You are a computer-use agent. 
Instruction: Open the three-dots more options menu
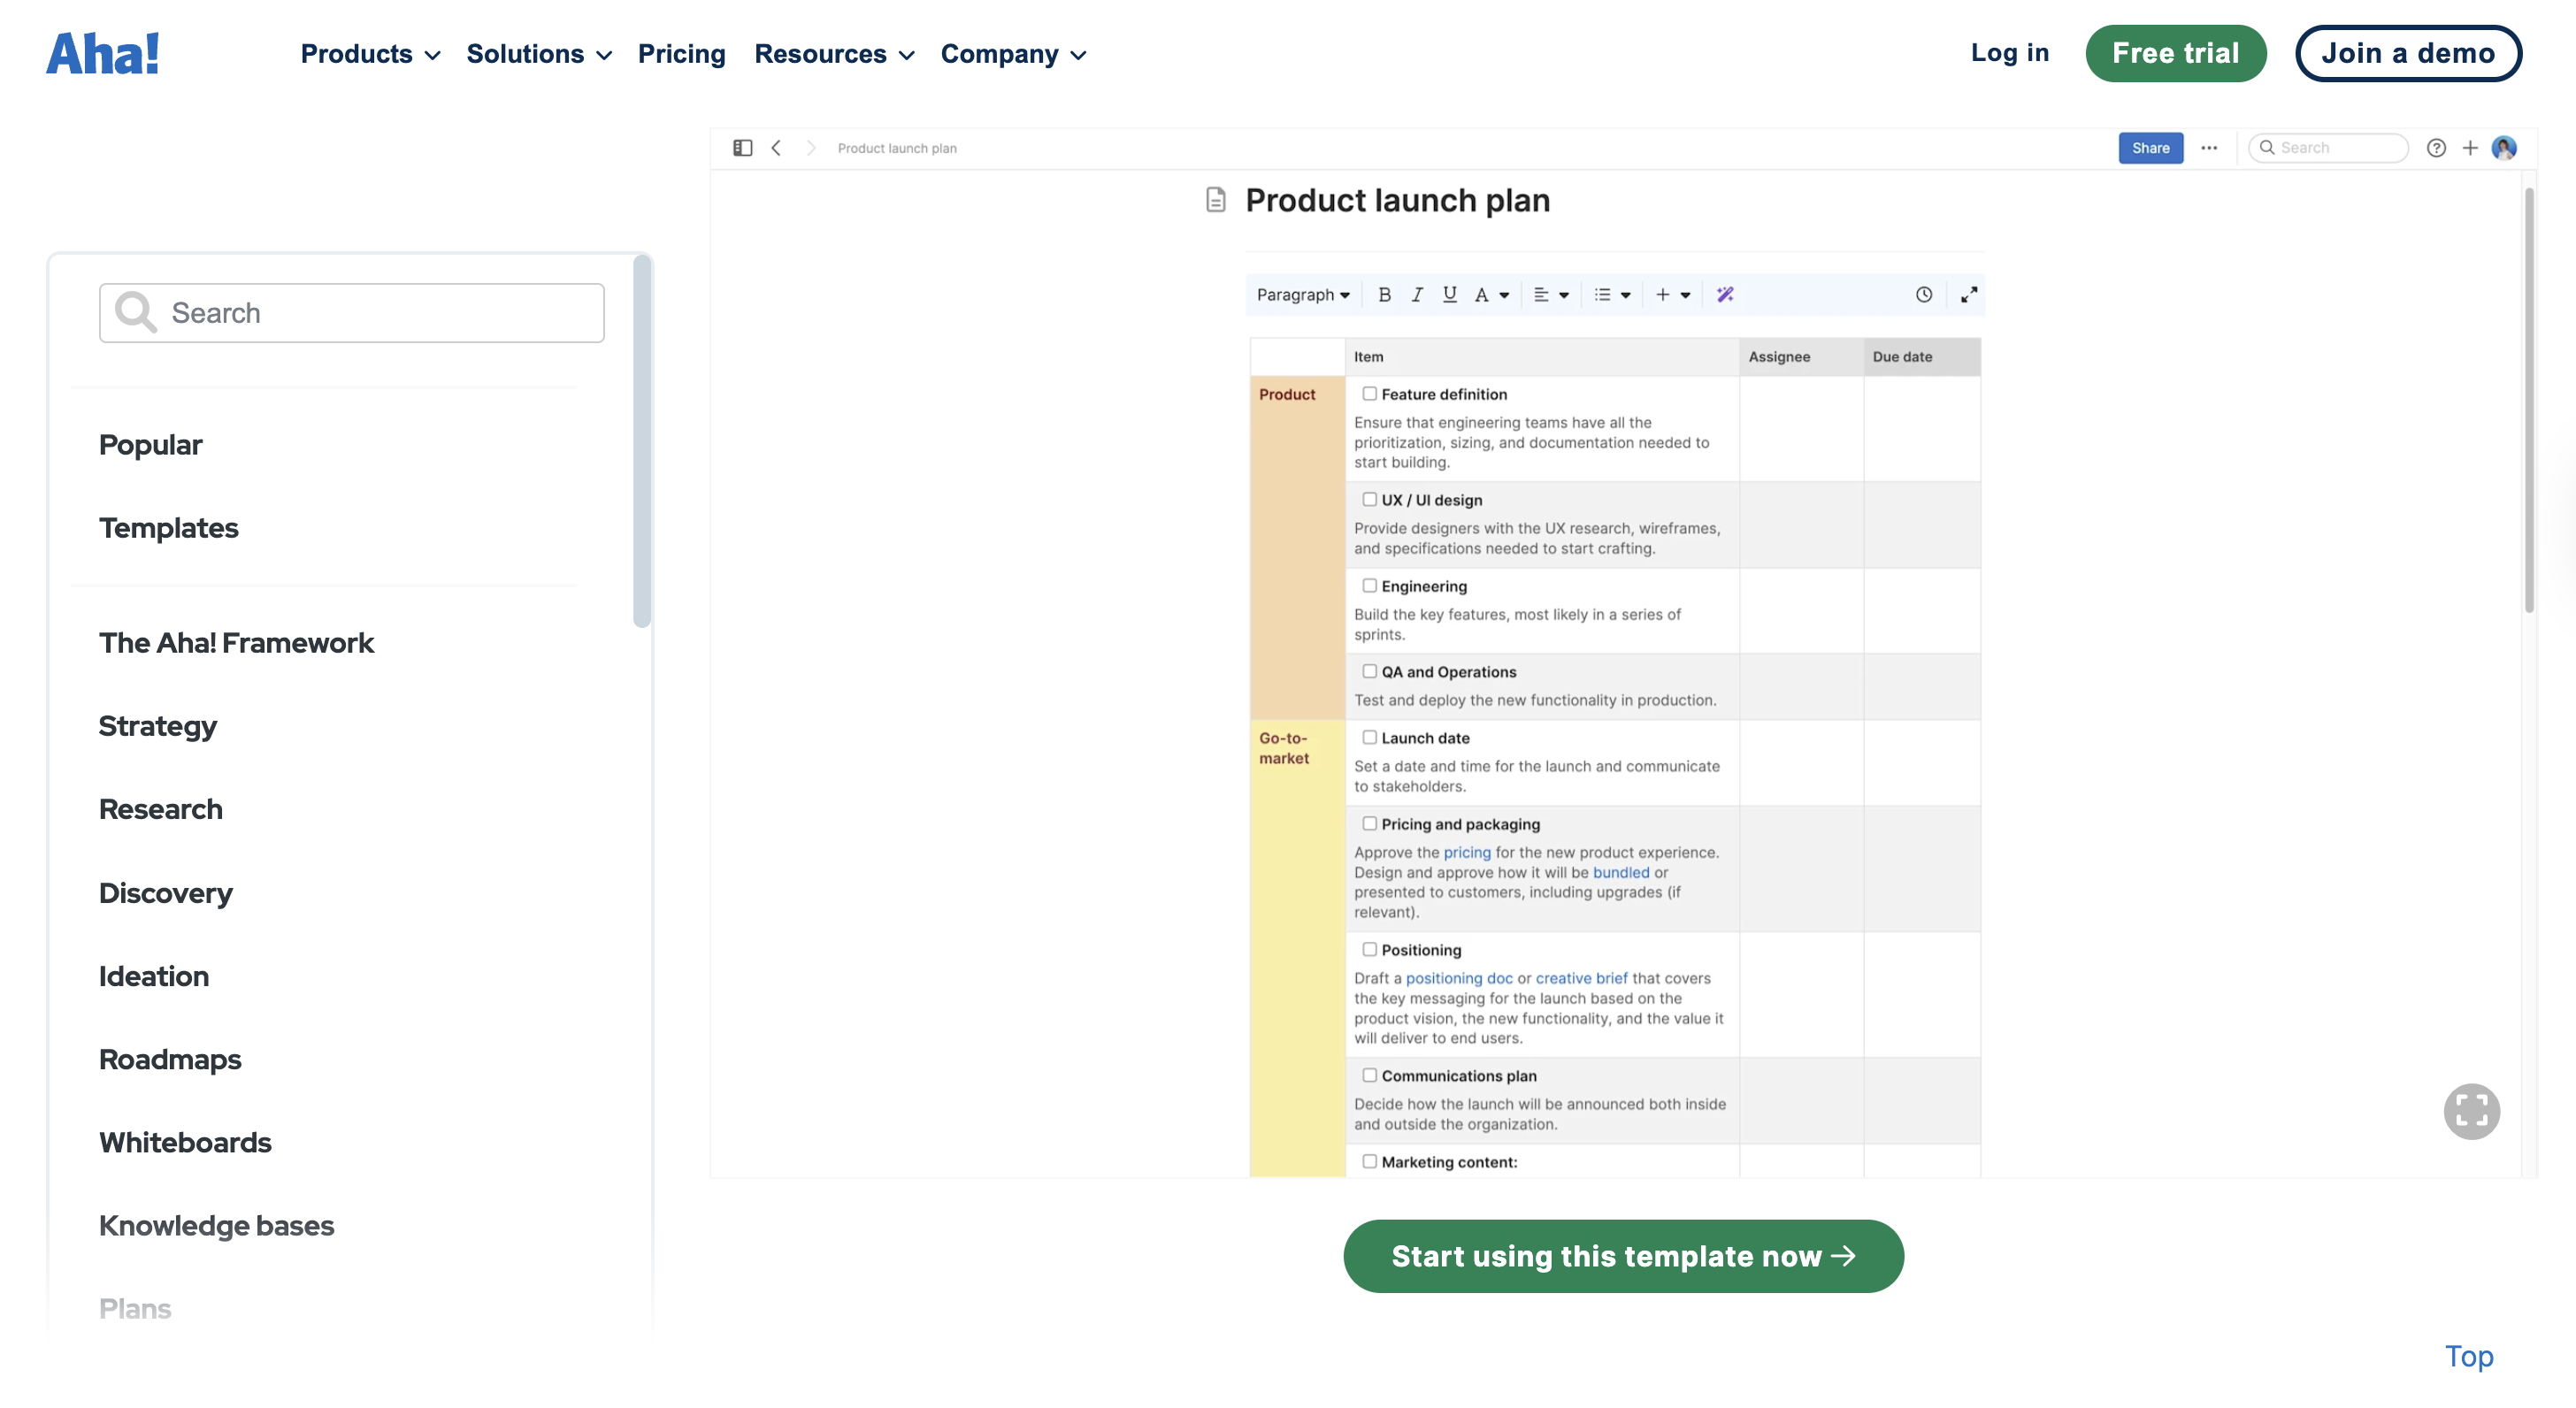click(x=2209, y=148)
